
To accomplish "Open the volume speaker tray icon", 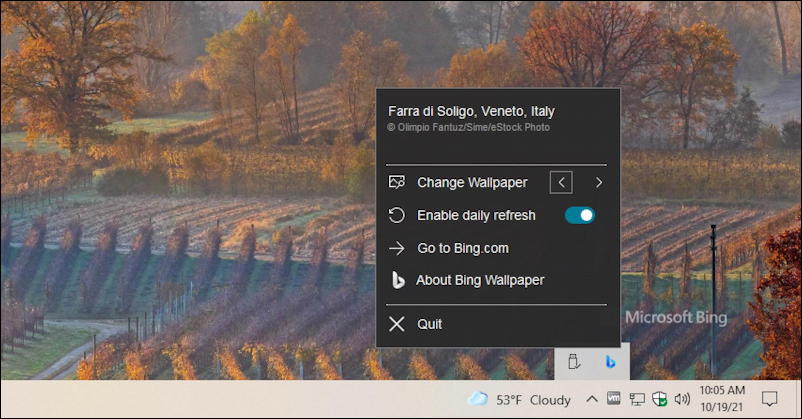I will [682, 399].
